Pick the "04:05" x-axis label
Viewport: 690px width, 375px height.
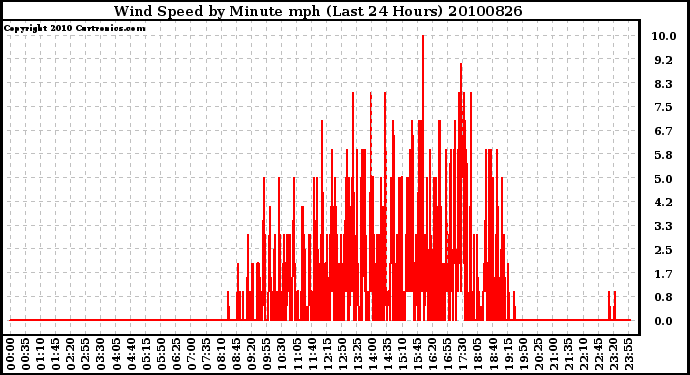[x=116, y=354]
